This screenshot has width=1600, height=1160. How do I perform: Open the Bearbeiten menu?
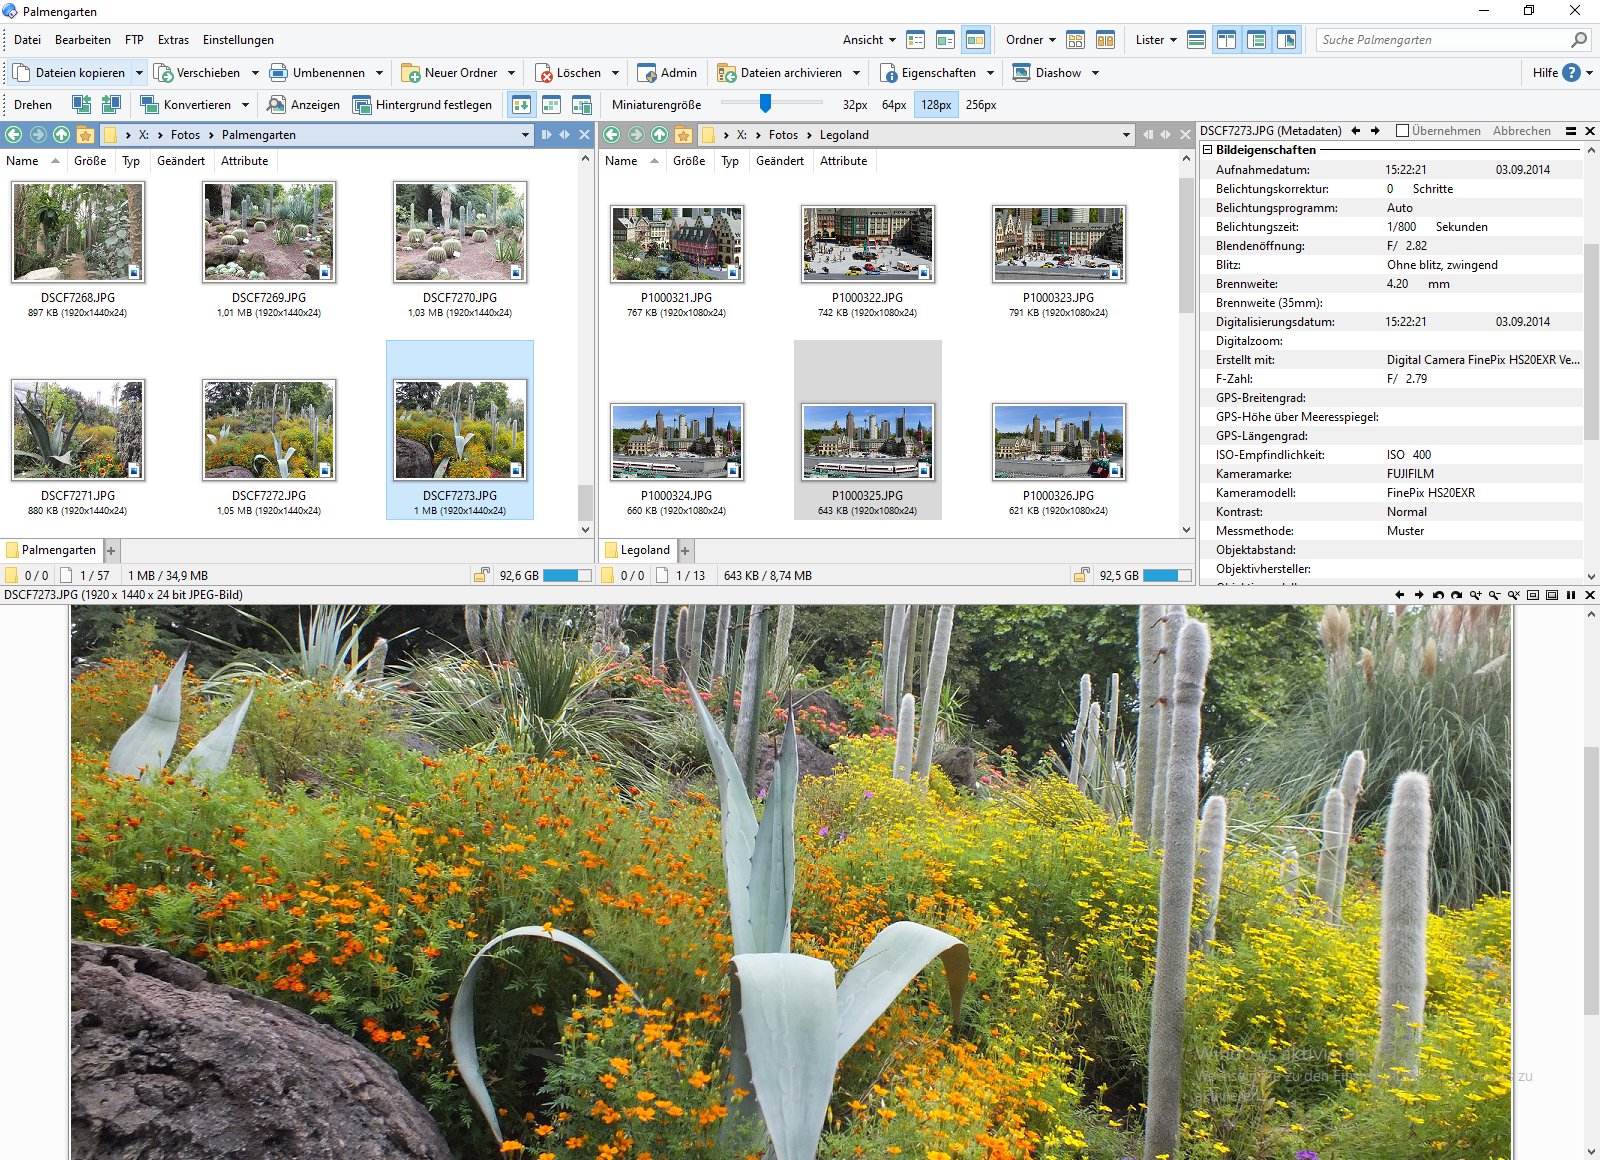83,40
